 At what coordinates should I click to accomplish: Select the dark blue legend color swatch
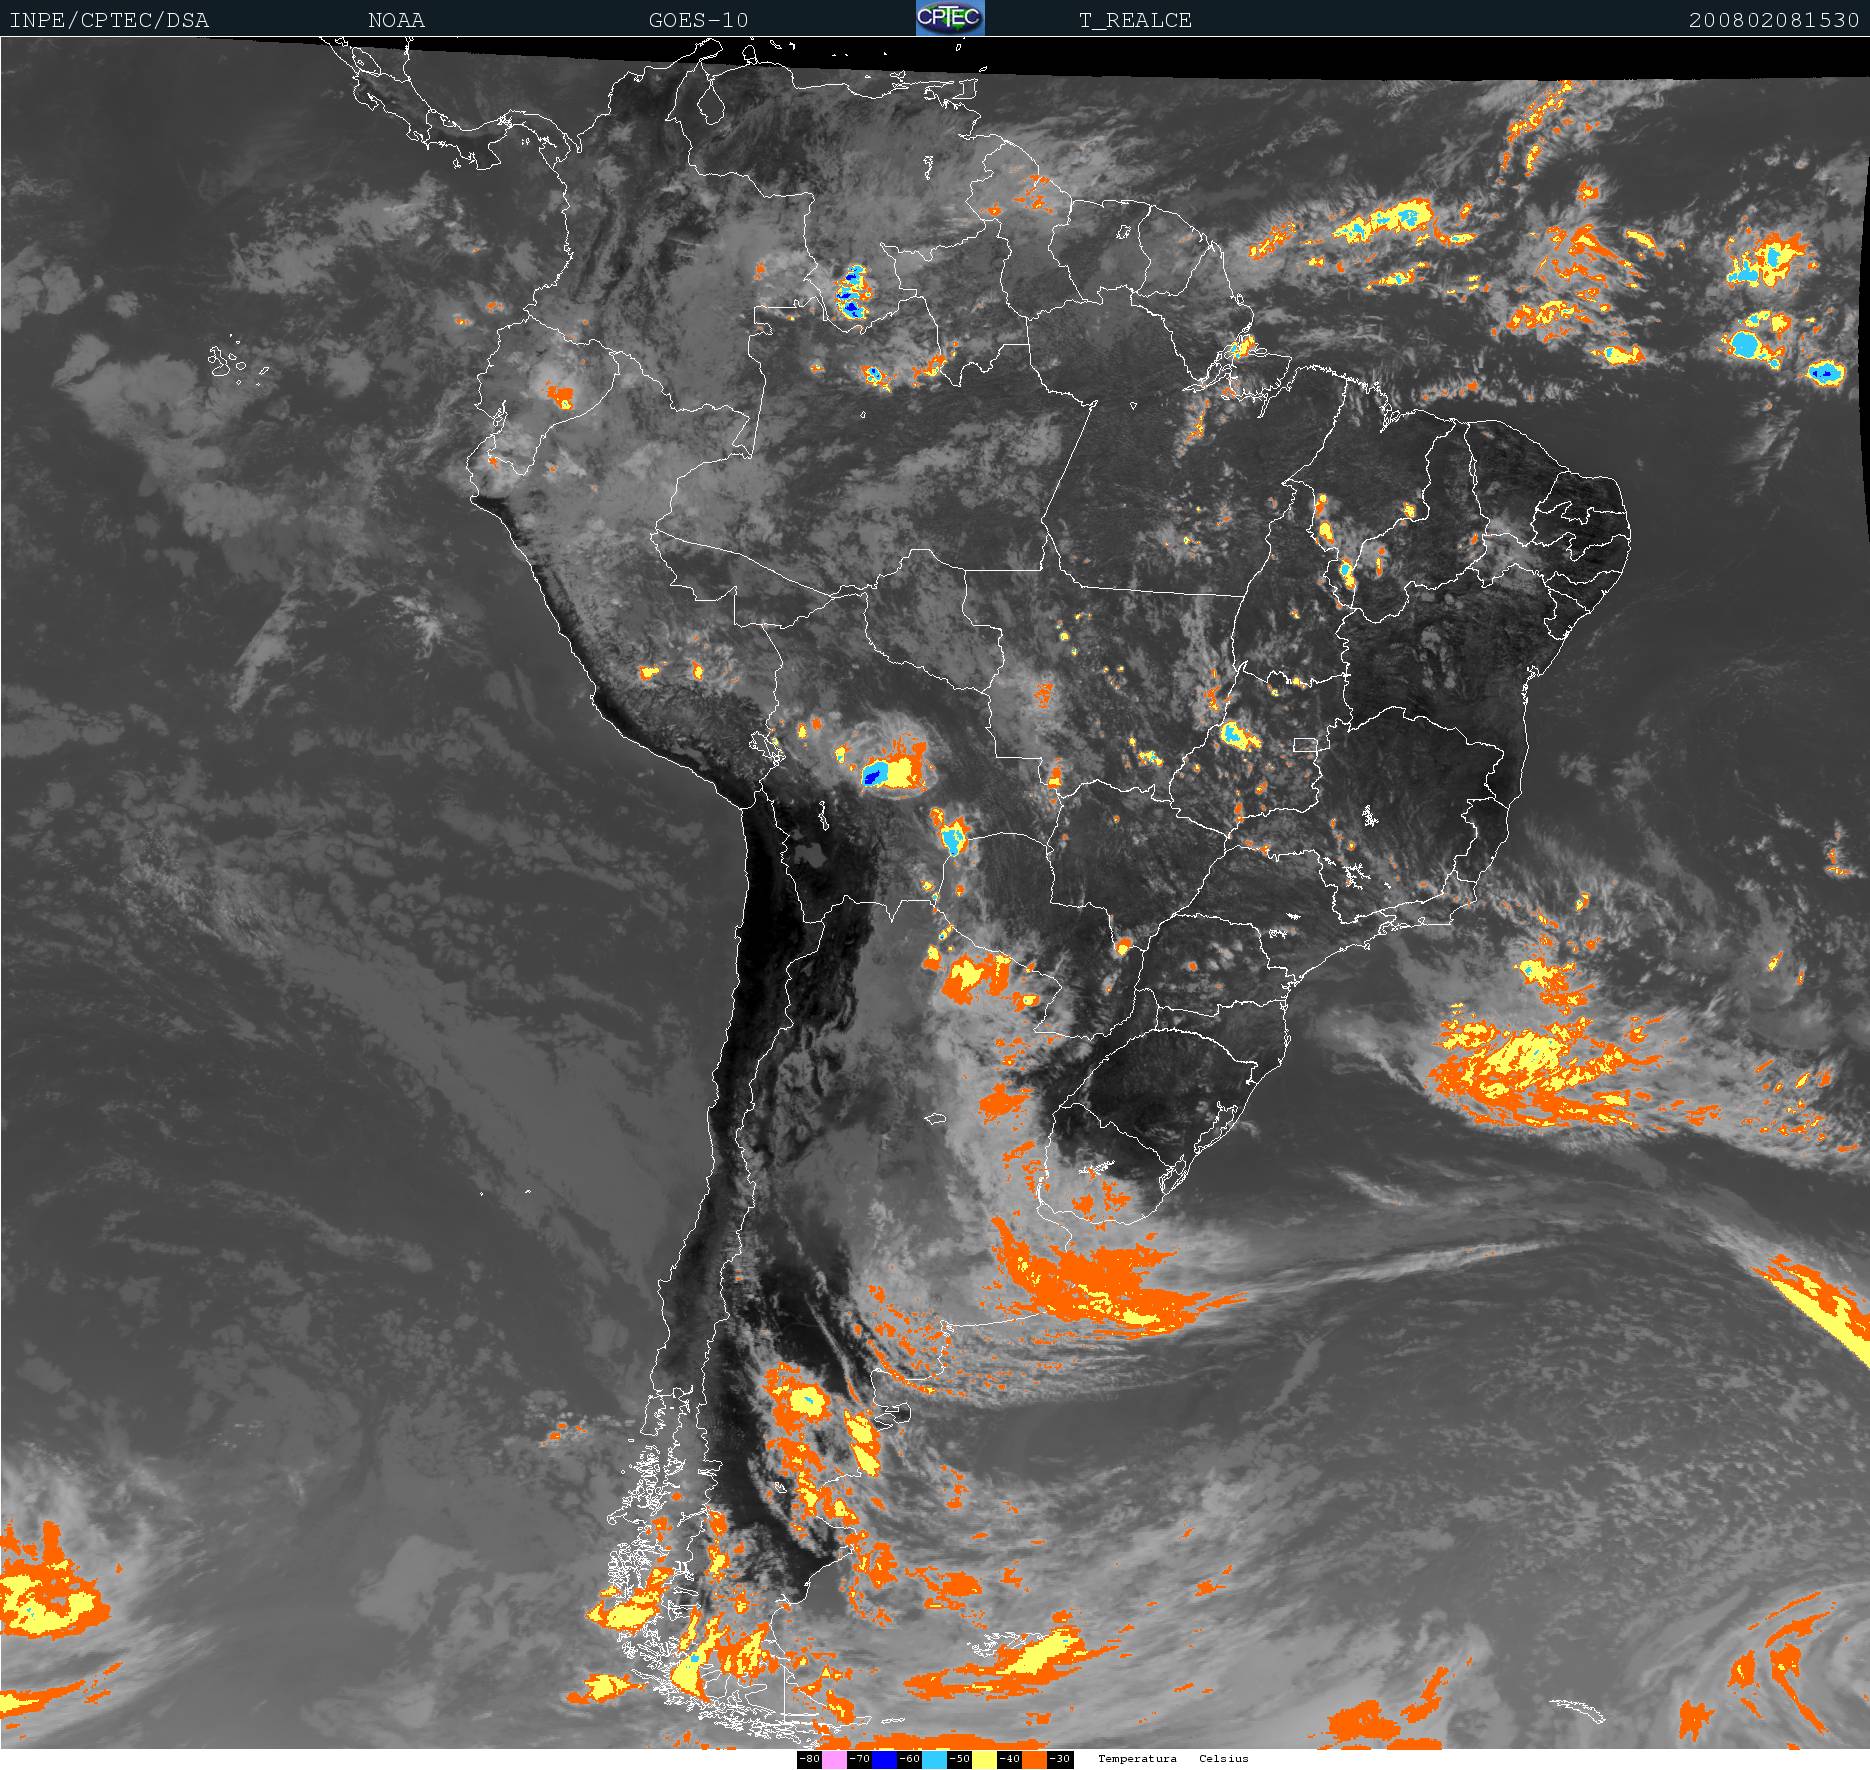tap(884, 1759)
